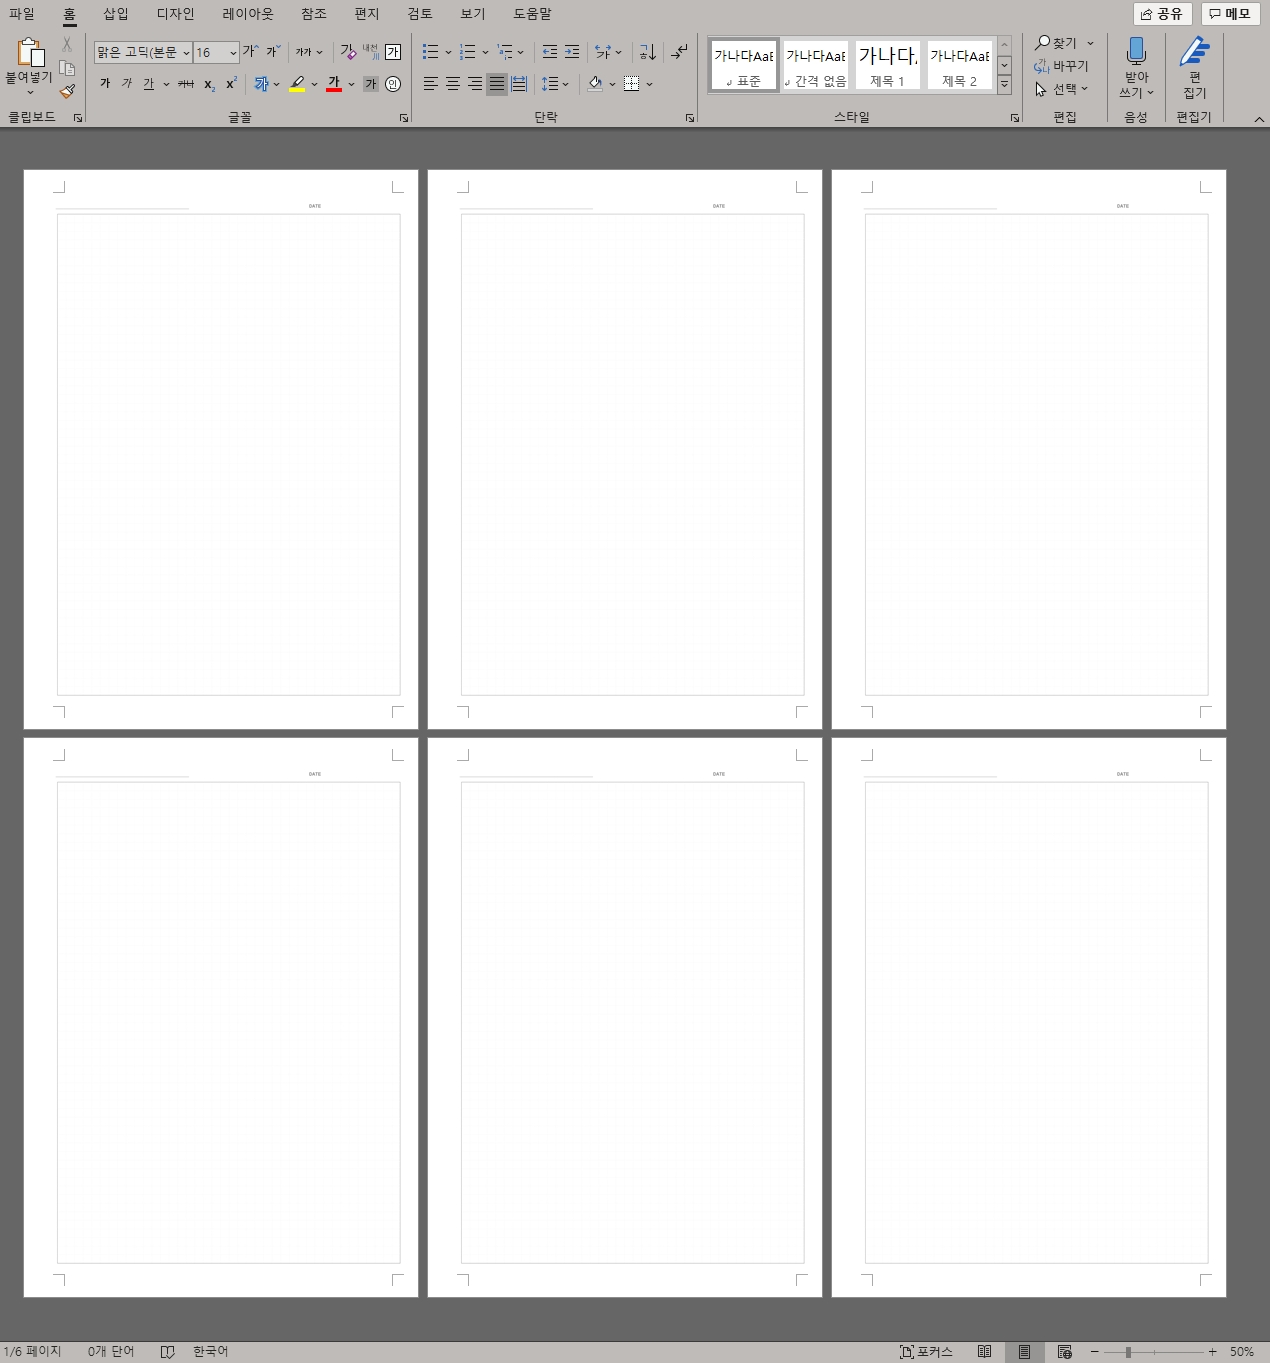The width and height of the screenshot is (1270, 1363).
Task: Expand the styles gallery
Action: [1004, 86]
